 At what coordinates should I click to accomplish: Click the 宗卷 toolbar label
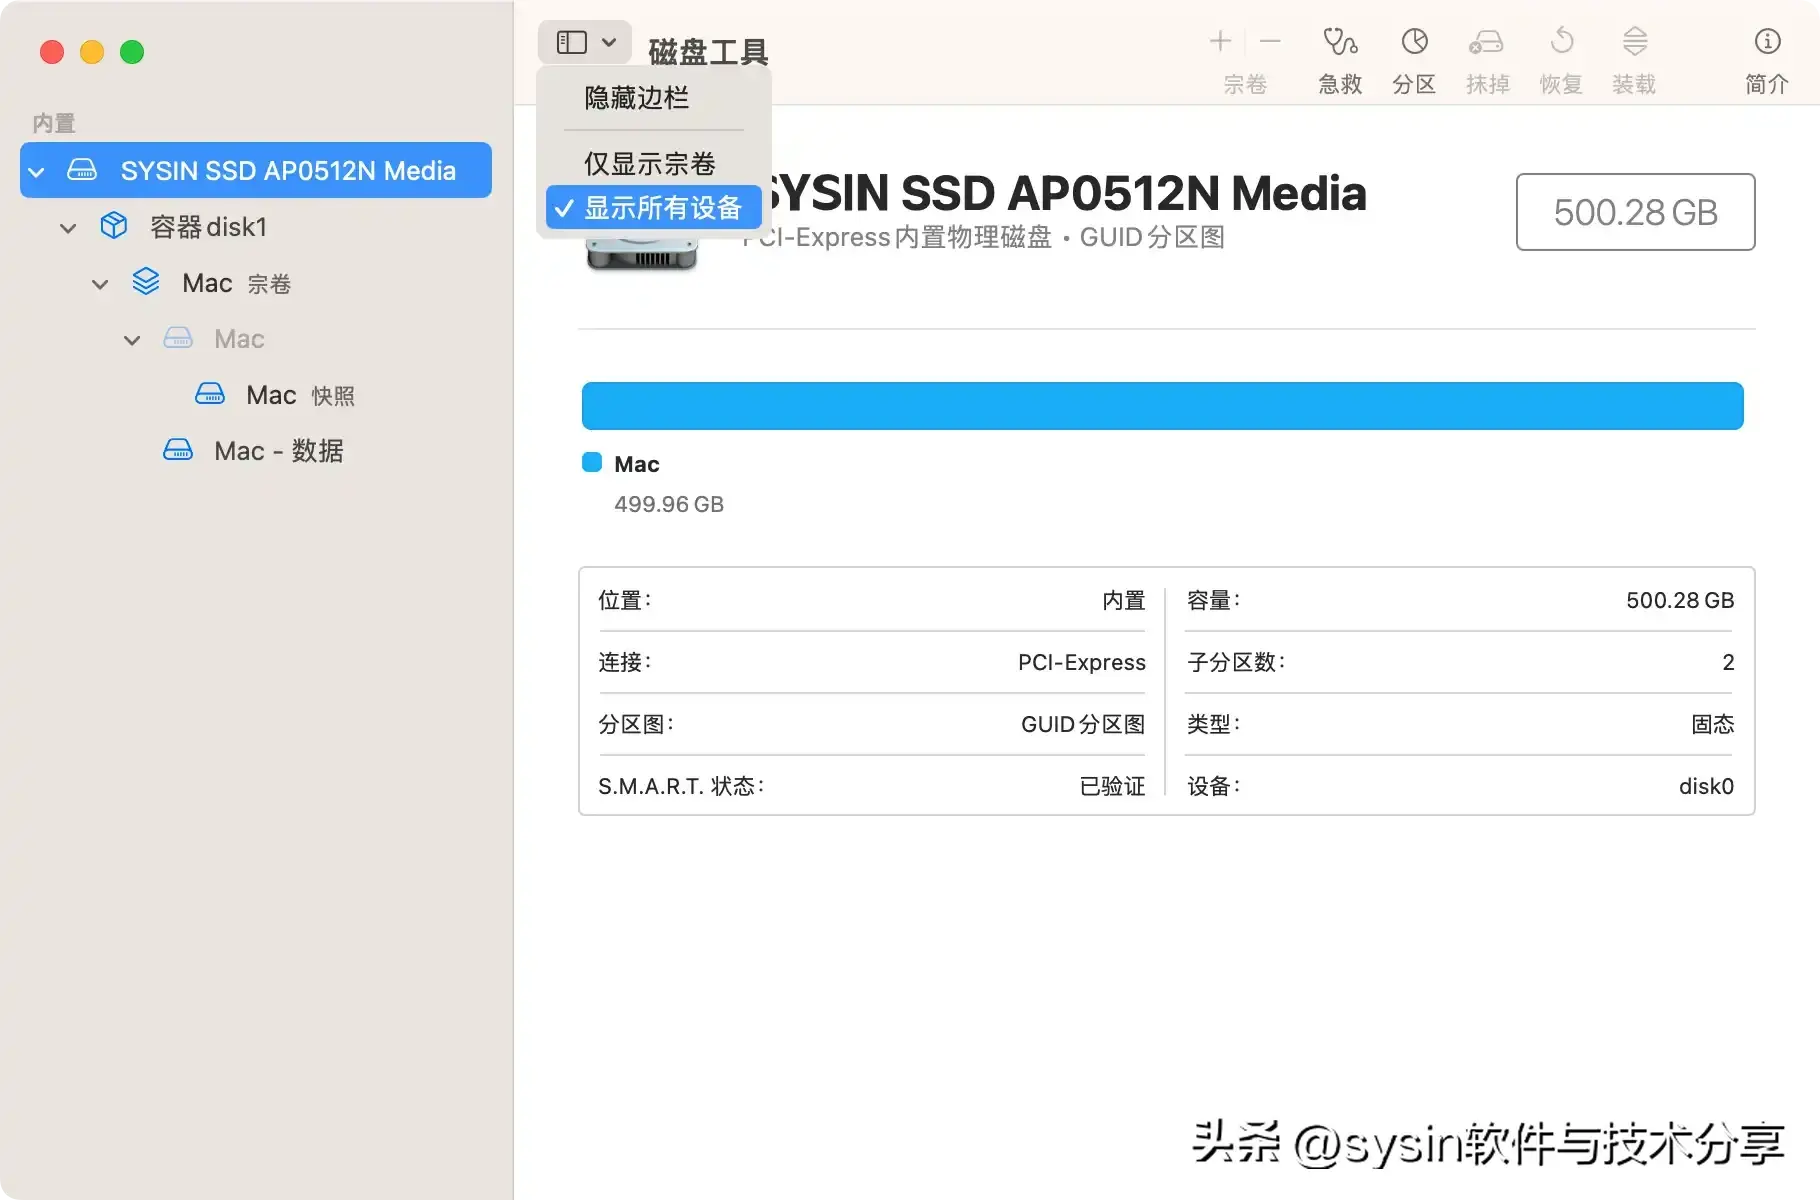1245,84
